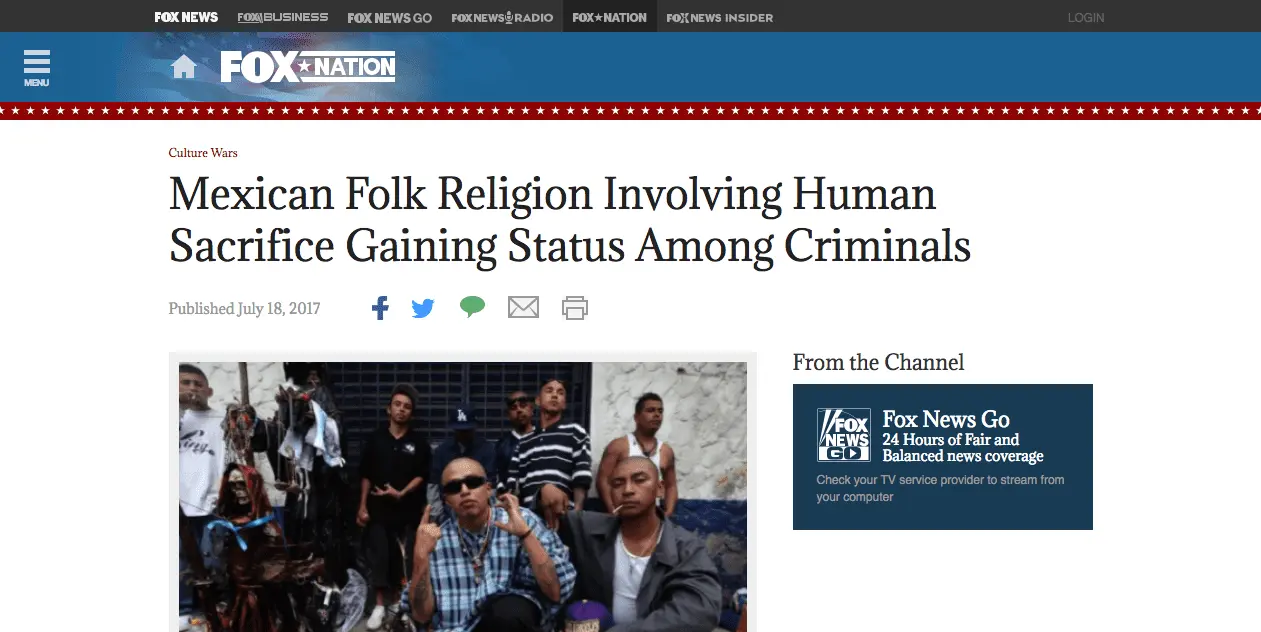
Task: Print the article with printer icon
Action: point(575,308)
